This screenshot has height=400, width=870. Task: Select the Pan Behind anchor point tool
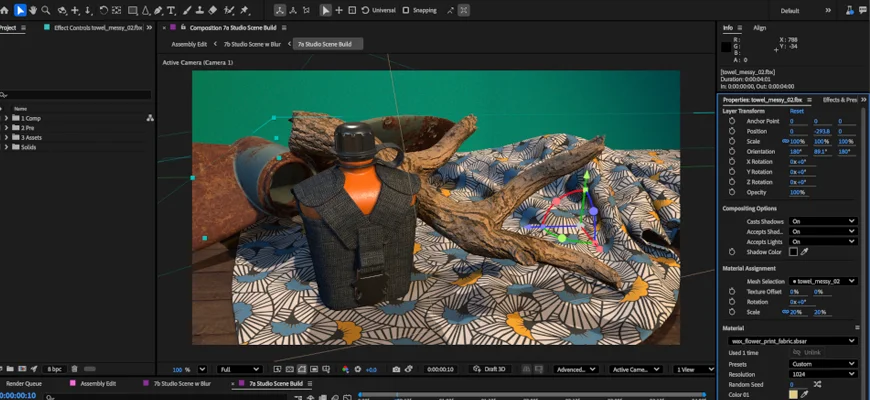click(x=117, y=10)
